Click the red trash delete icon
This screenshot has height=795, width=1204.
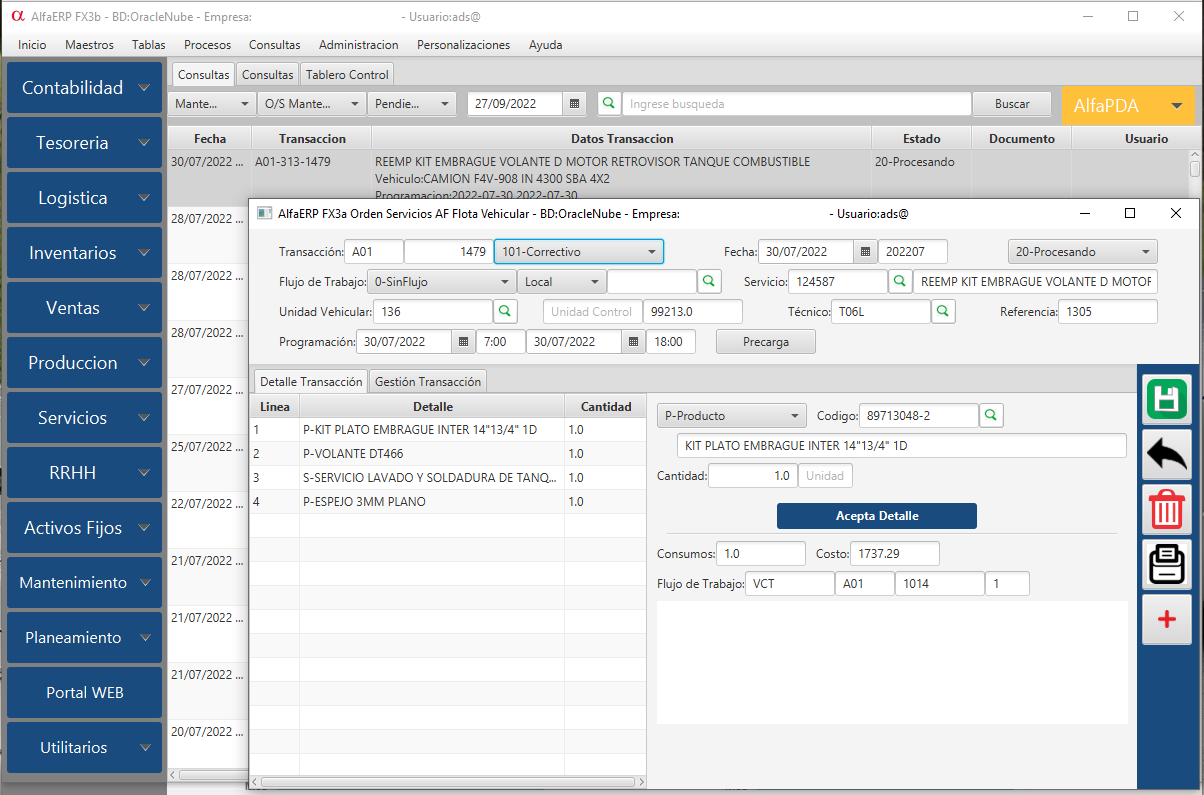tap(1166, 509)
